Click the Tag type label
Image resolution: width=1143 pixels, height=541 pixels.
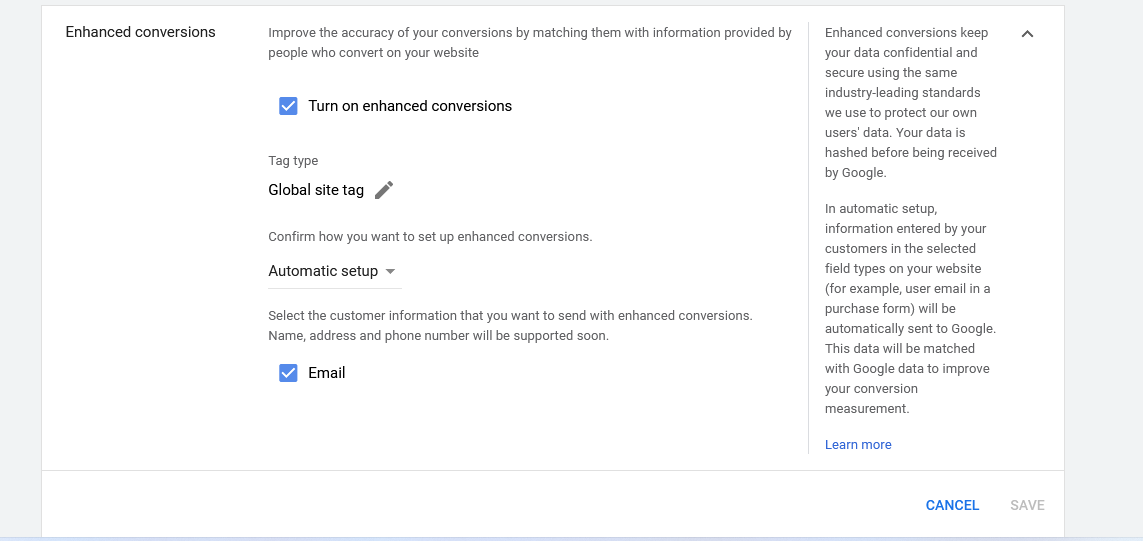pyautogui.click(x=293, y=160)
